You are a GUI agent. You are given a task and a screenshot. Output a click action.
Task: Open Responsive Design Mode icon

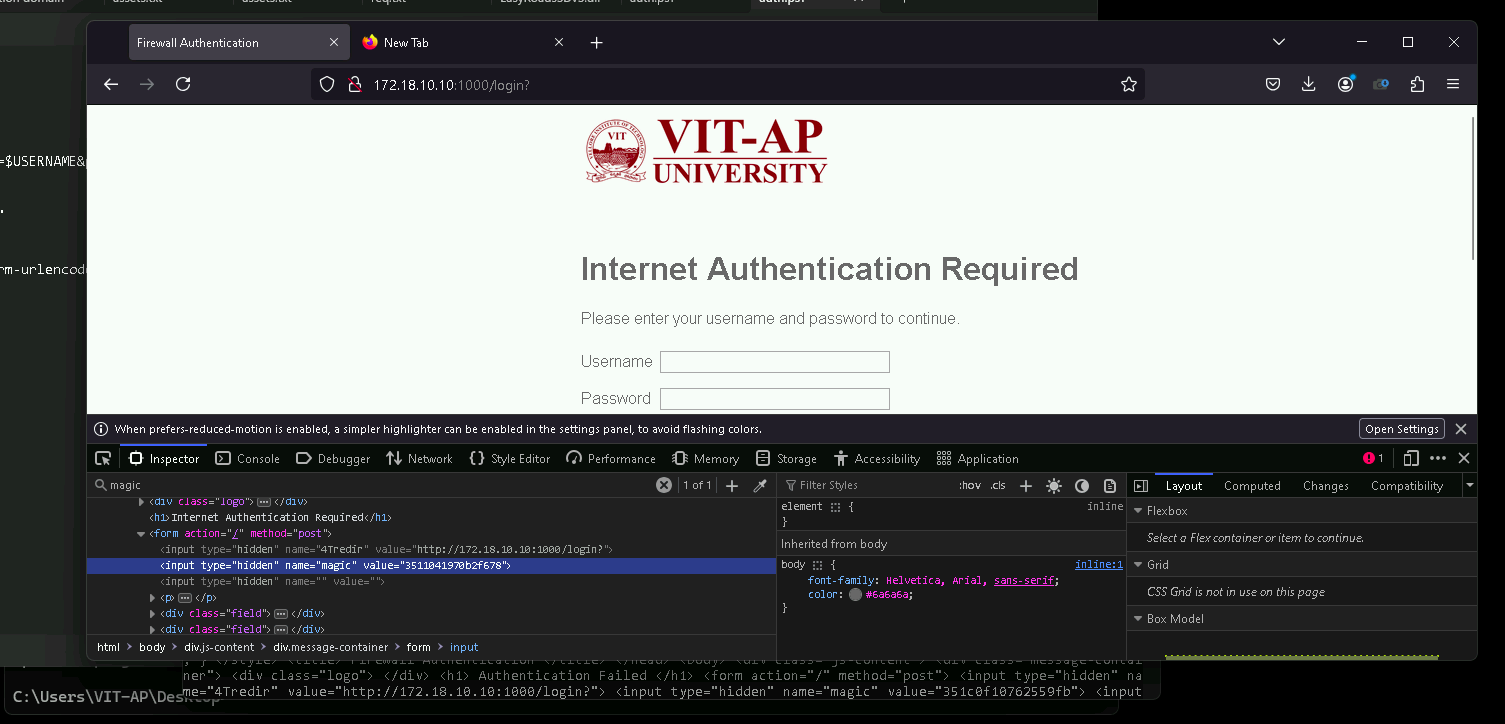click(x=1411, y=458)
